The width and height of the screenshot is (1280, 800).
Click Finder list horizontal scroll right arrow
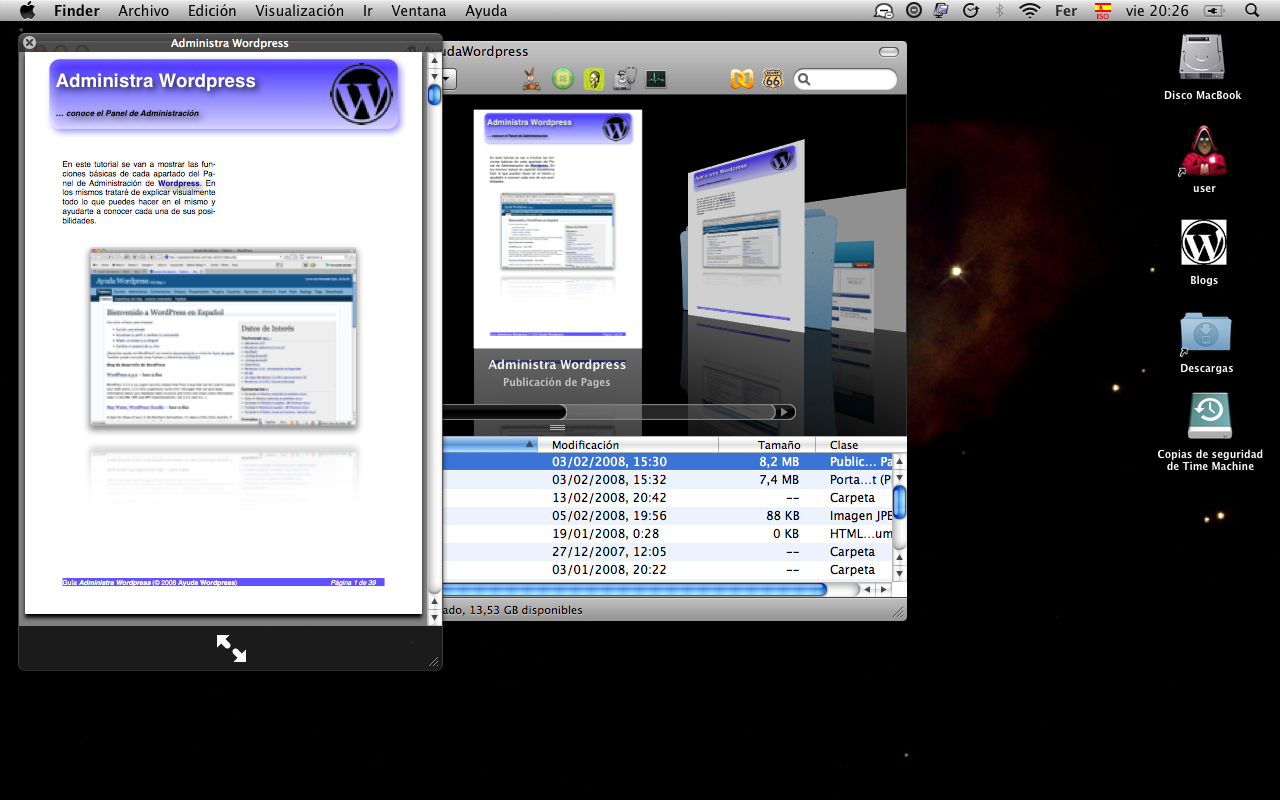tap(882, 590)
